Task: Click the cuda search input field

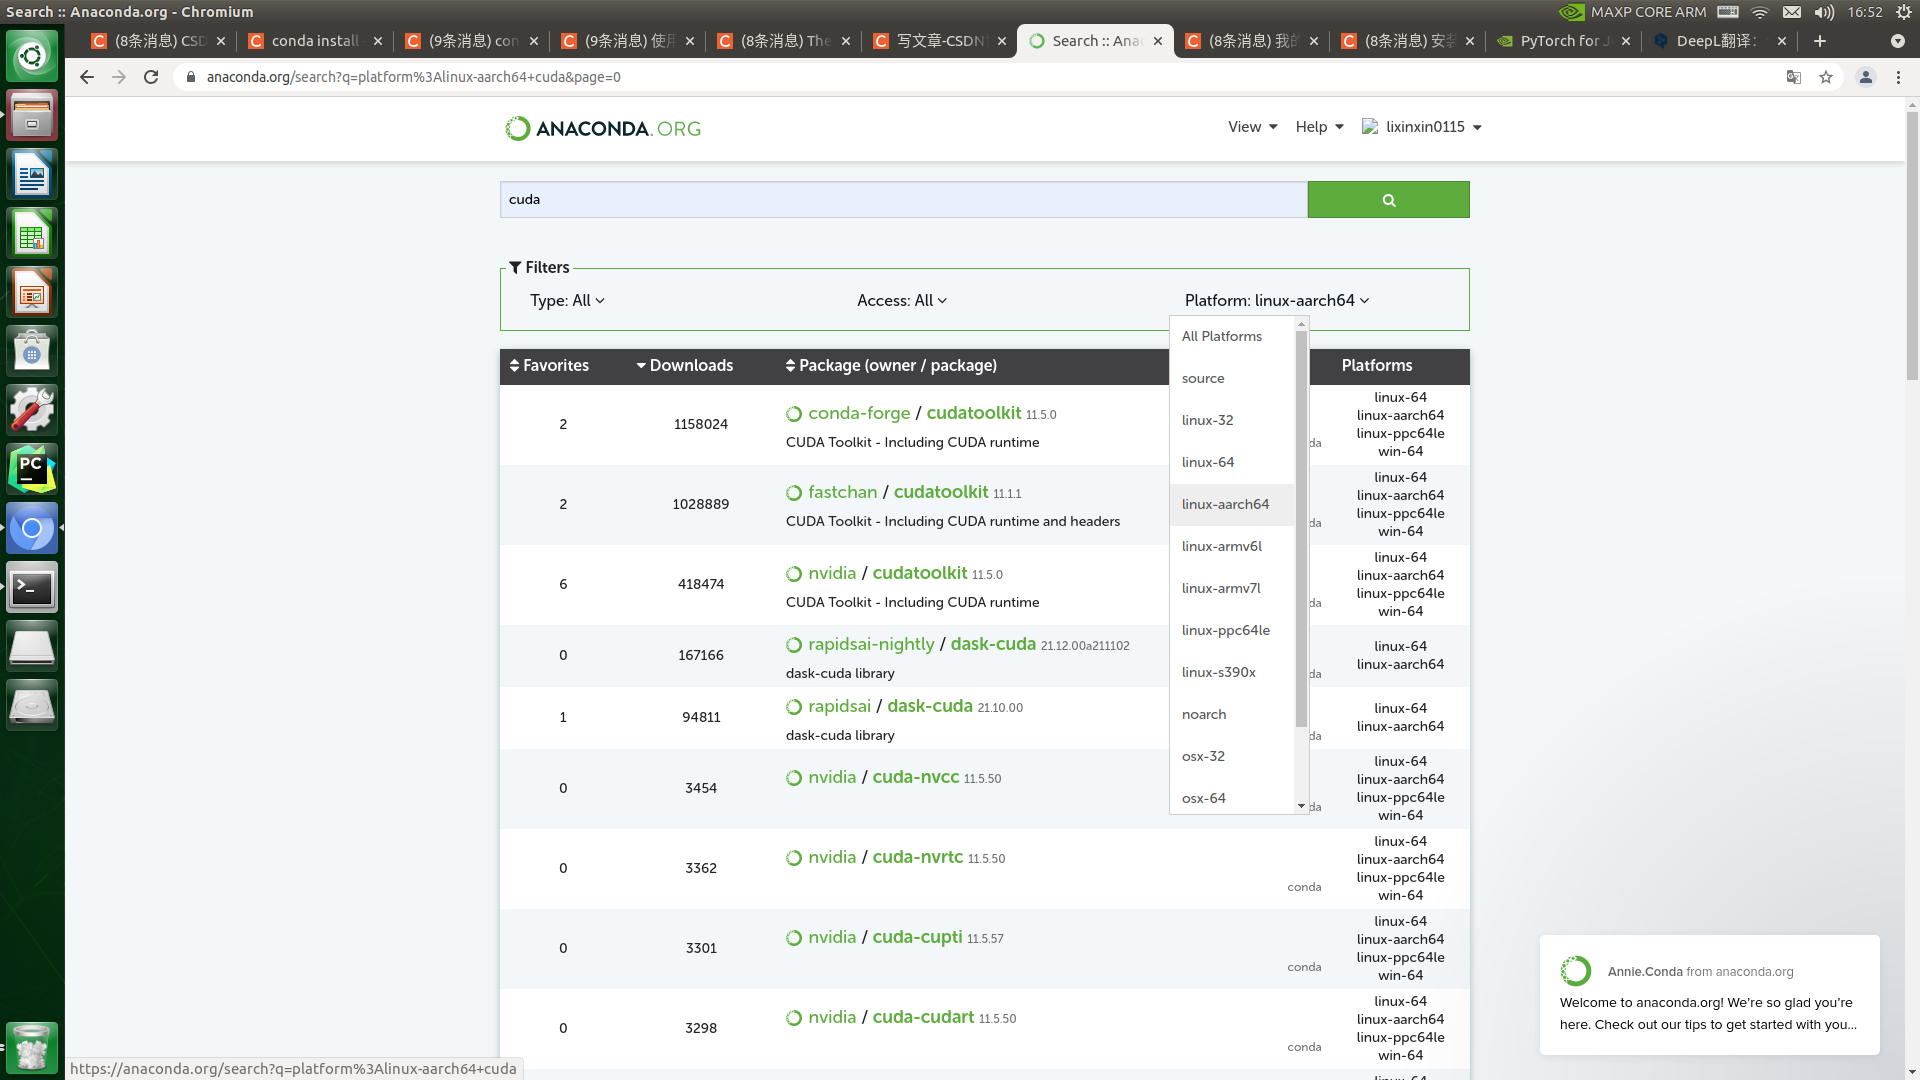Action: [903, 200]
